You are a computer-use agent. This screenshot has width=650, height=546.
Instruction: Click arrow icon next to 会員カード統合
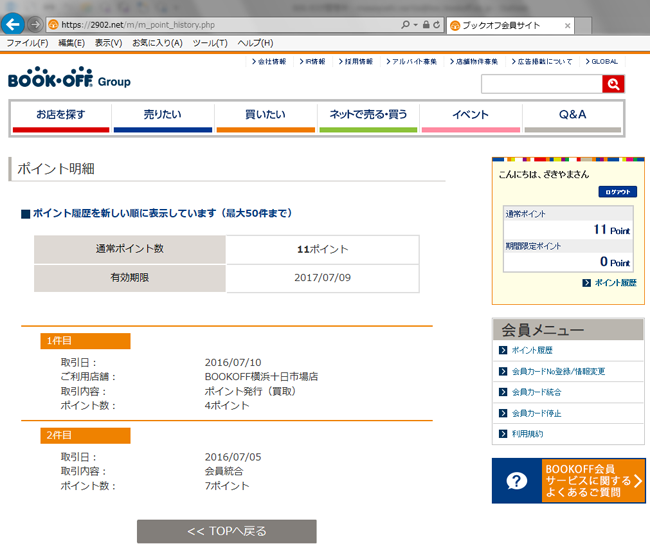(x=503, y=392)
